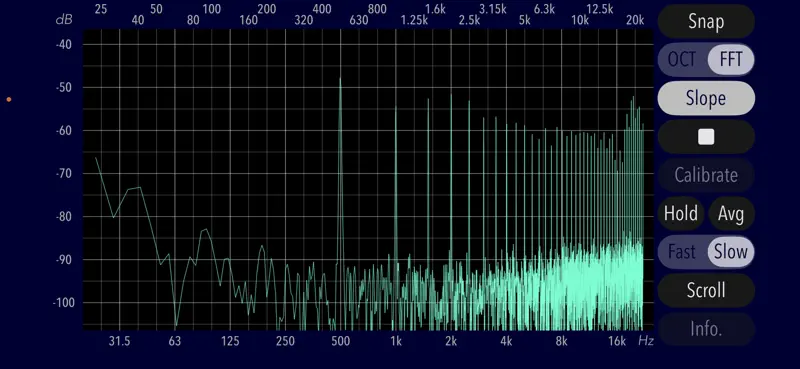Screen dimensions: 800x369
Task: Click the -50 dB scale label
Action: [x=63, y=87]
